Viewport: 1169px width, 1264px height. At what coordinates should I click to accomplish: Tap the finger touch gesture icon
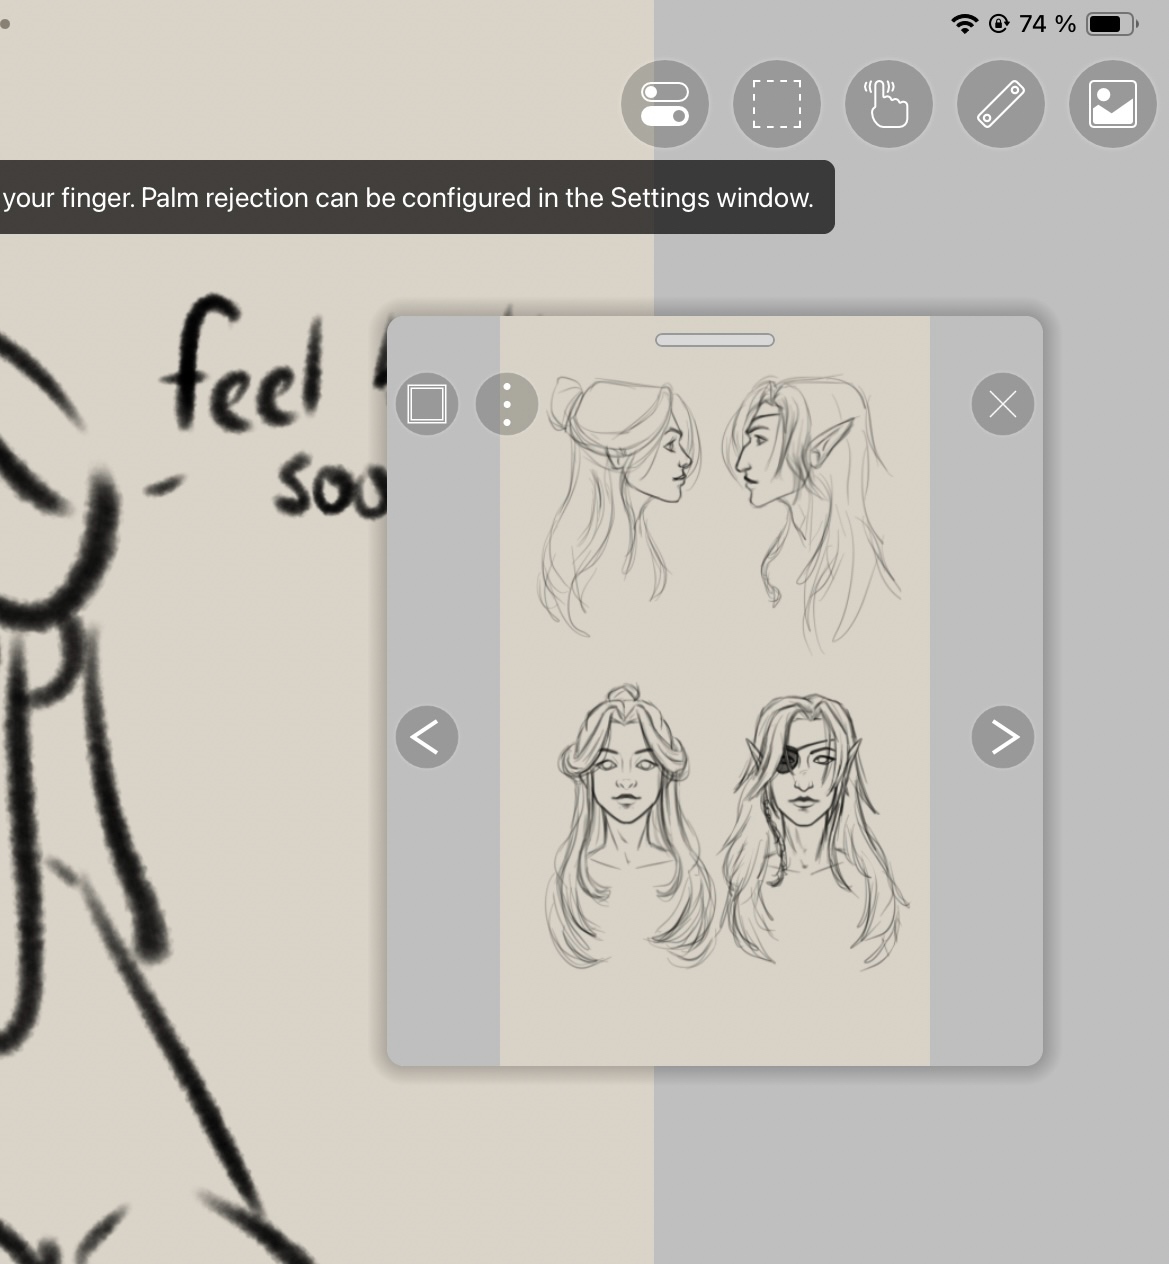pos(889,104)
